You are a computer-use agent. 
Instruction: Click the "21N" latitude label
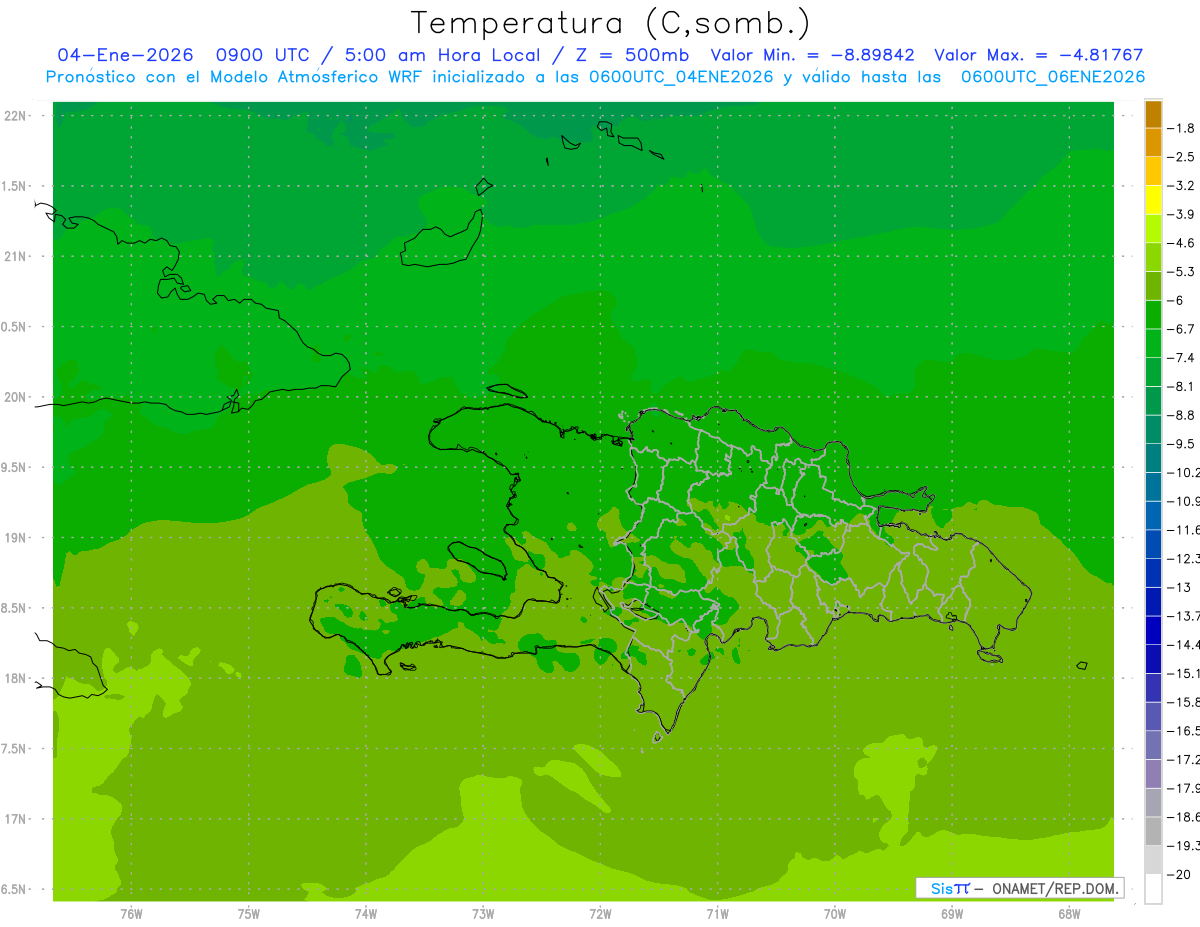click(x=15, y=256)
